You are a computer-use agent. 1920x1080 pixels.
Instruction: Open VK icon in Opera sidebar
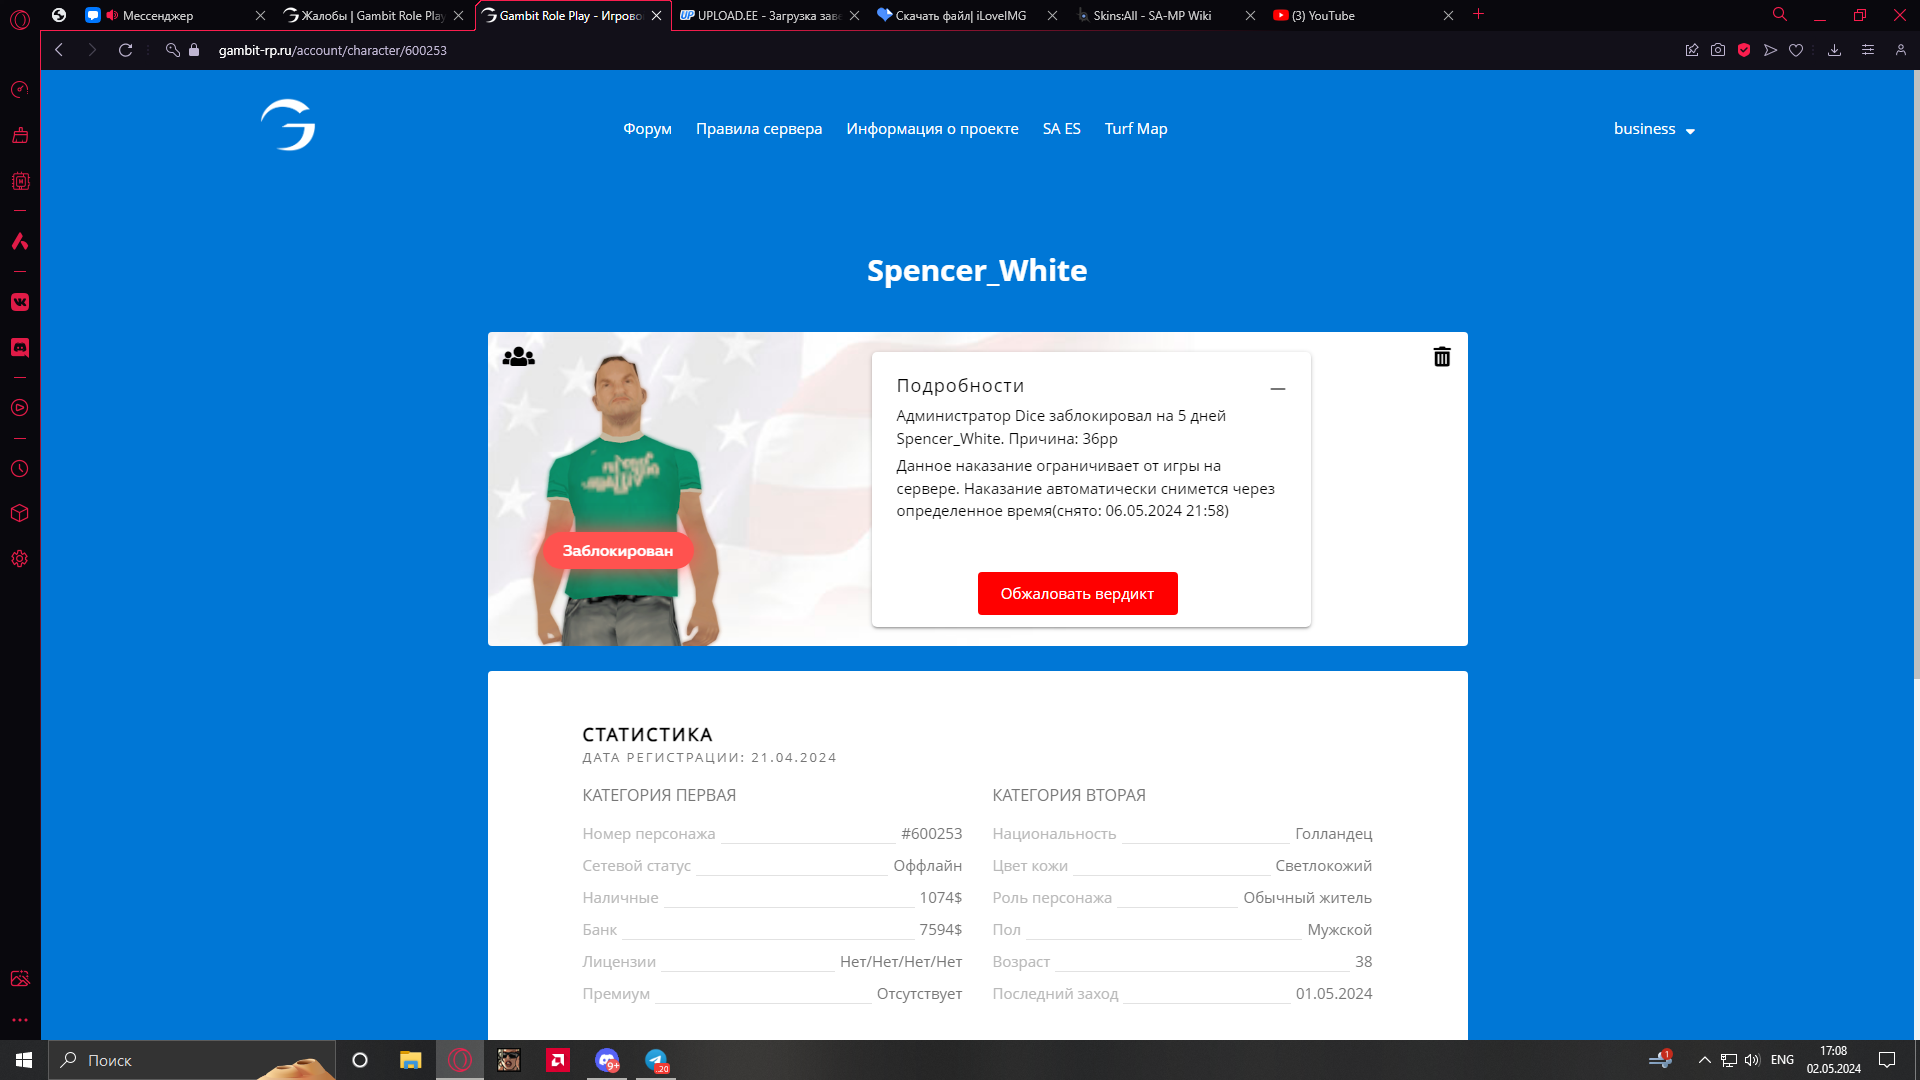(x=20, y=302)
